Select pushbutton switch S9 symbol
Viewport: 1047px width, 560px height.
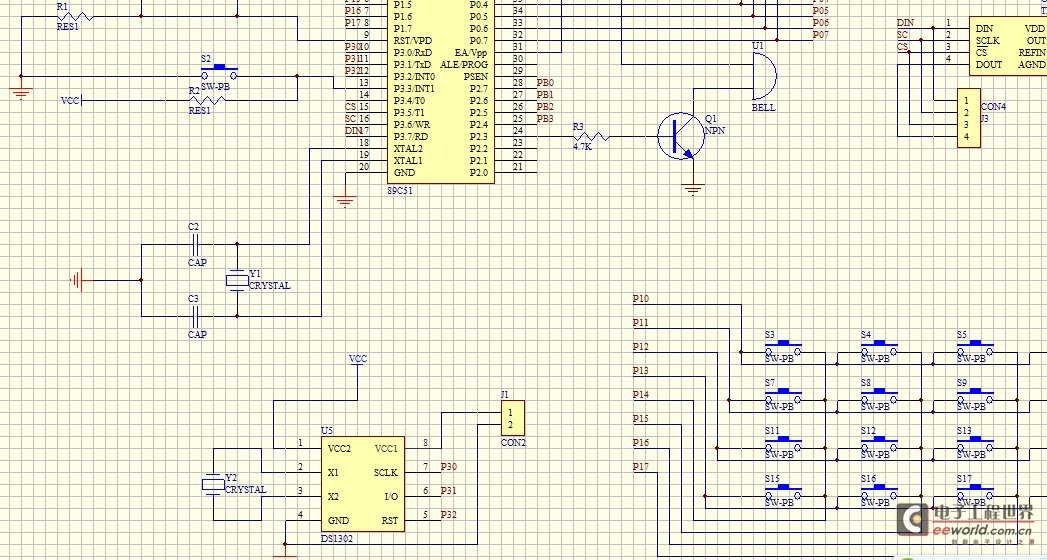pos(975,395)
